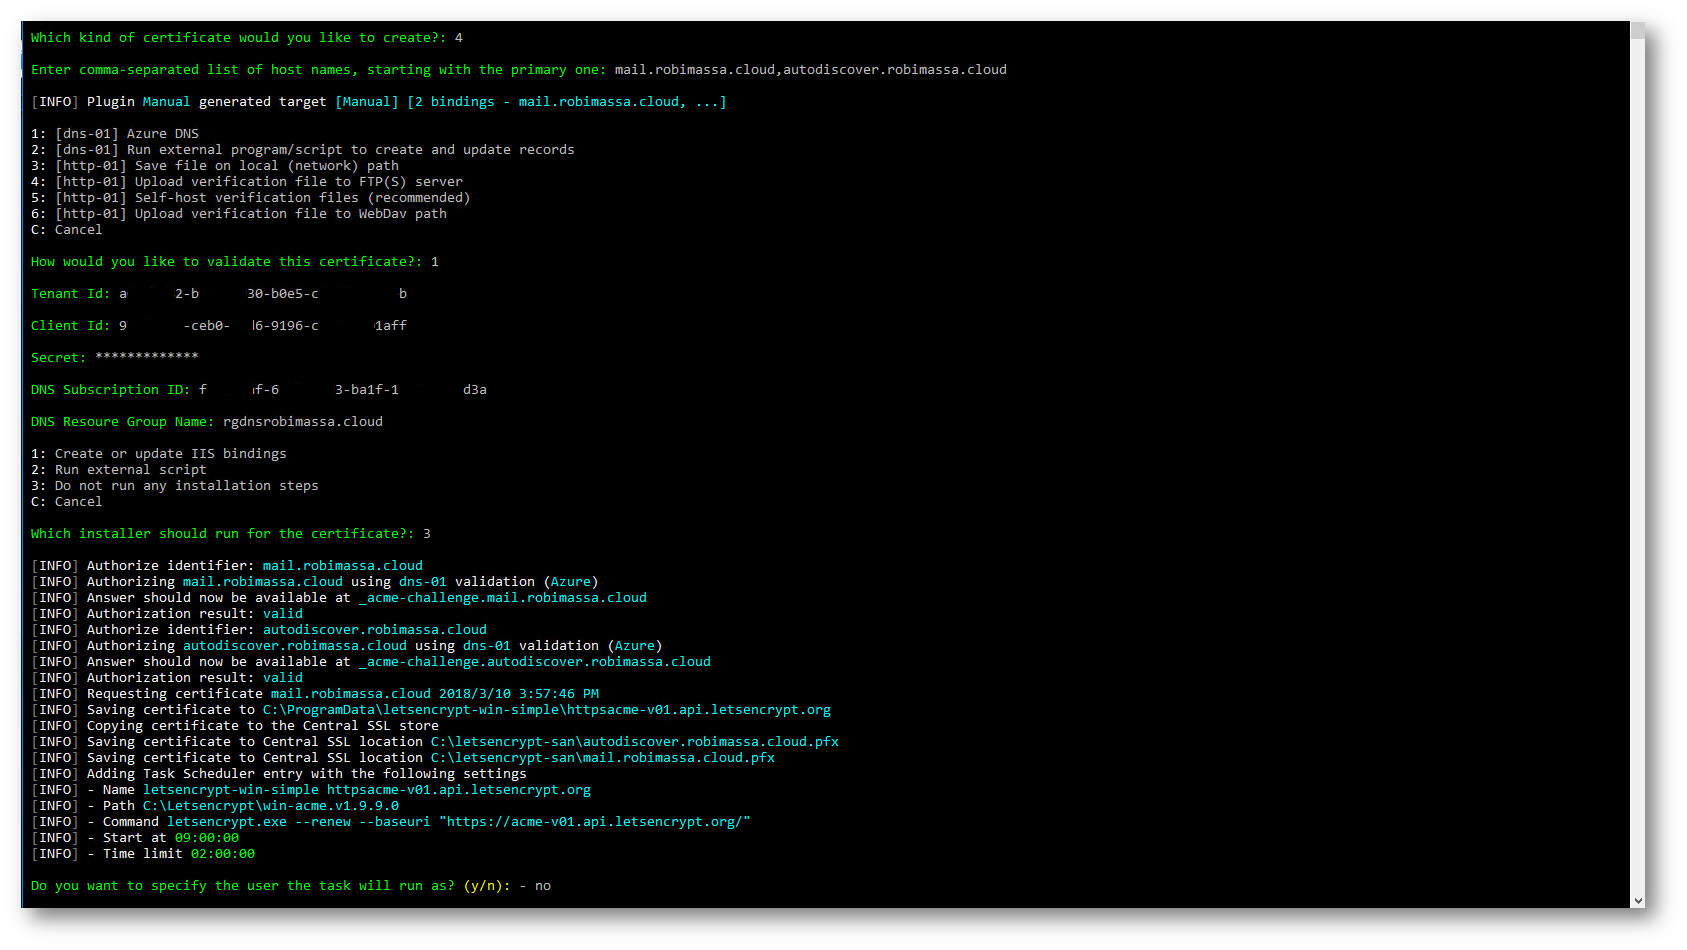Screen dimensions: 1687x950
Task: Click the autodiscover.robimassa.cloud.pfx file path
Action: click(x=634, y=742)
